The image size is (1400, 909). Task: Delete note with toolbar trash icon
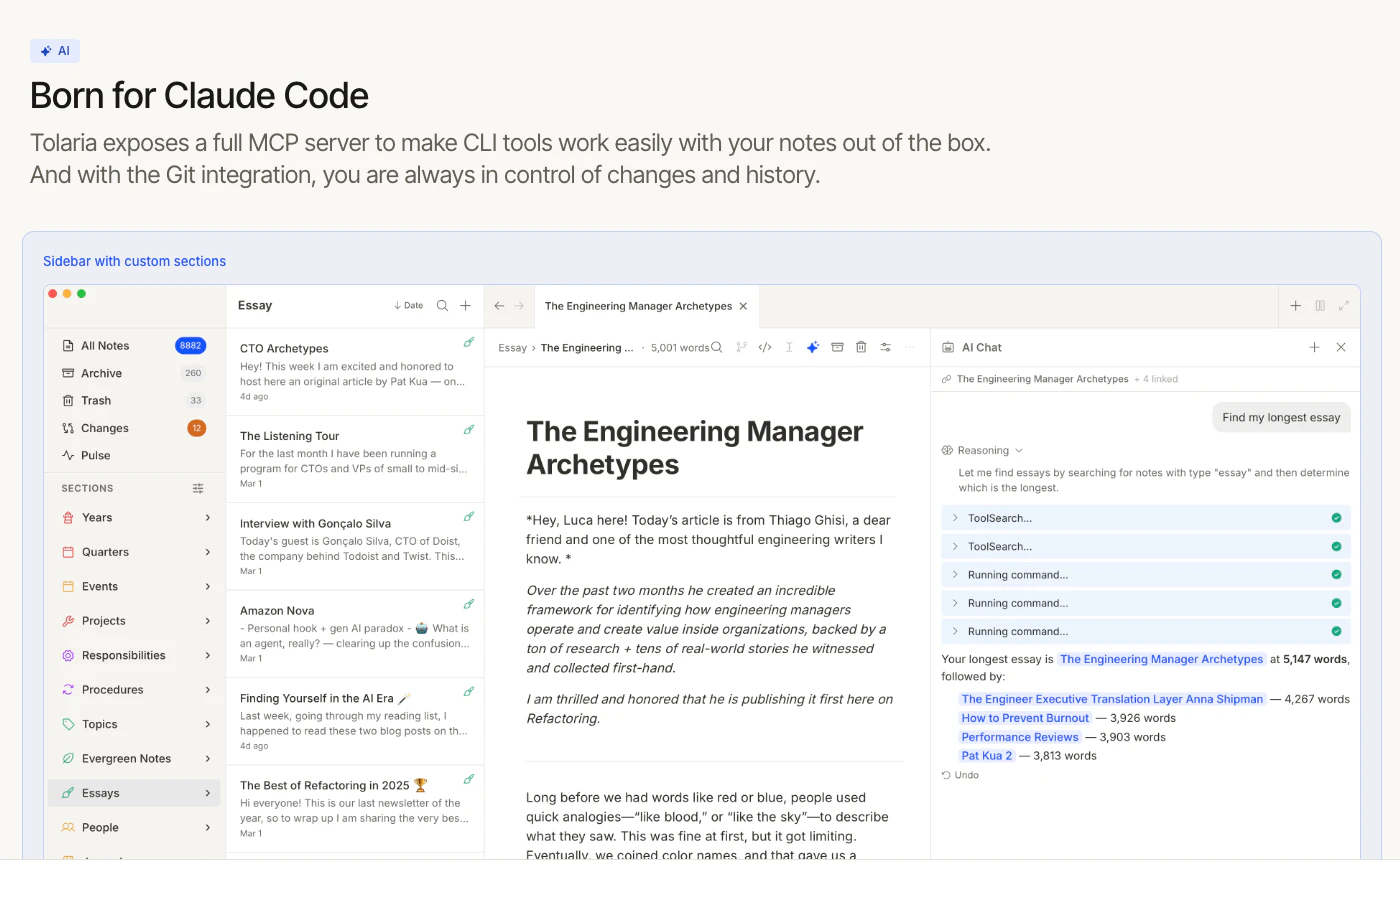pos(861,348)
